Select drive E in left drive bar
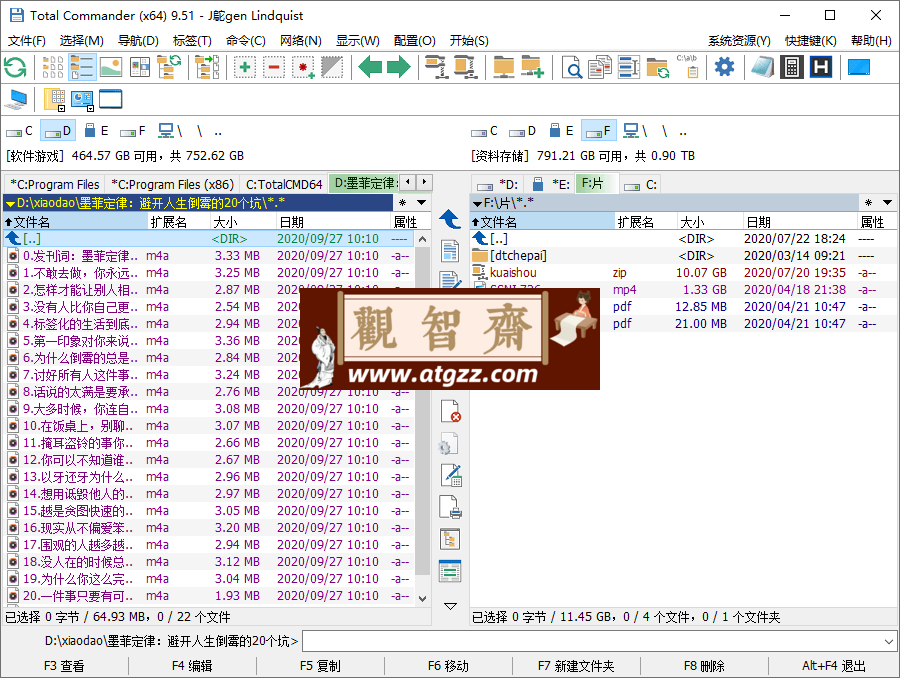 96,131
